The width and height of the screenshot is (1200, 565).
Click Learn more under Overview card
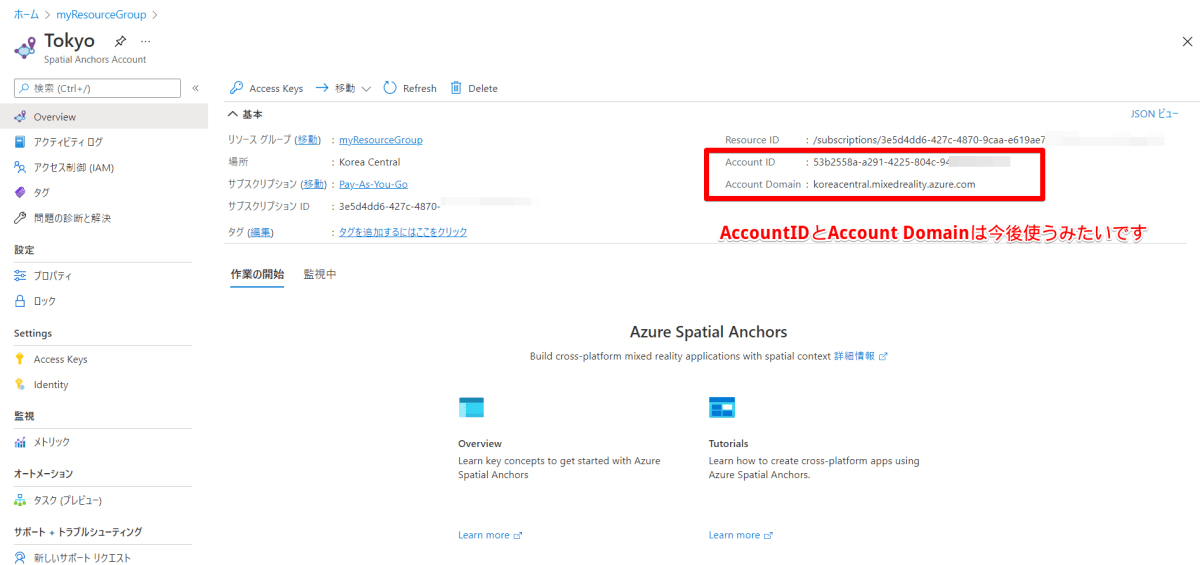pos(490,535)
